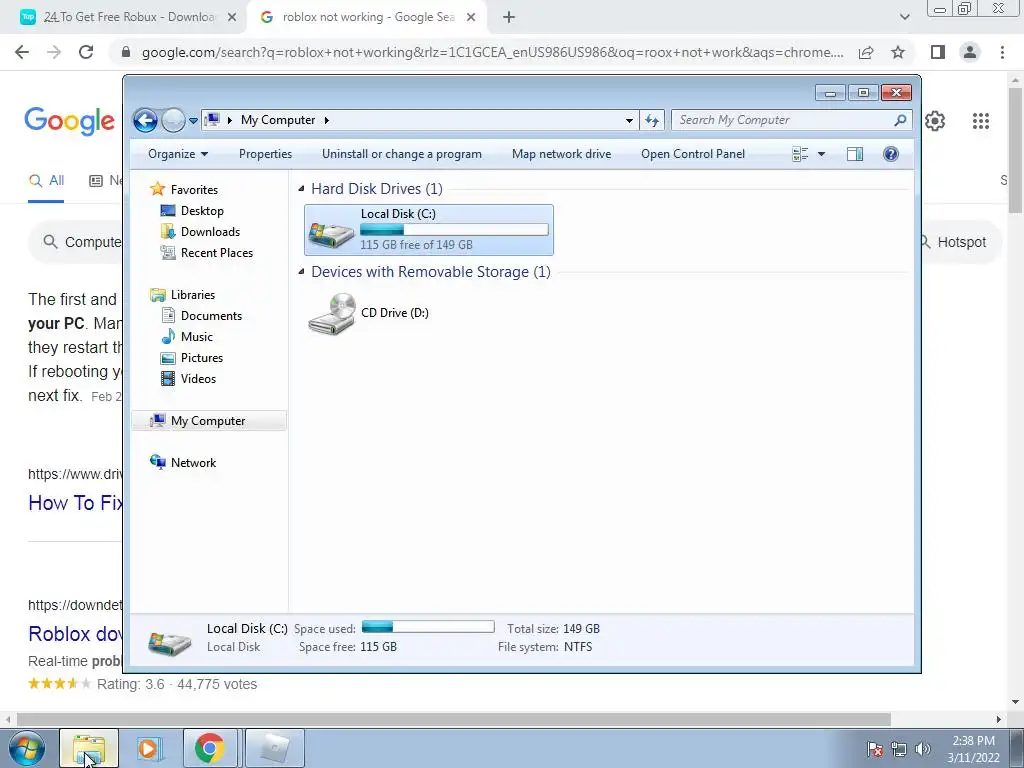Open Chrome three-dot menu
This screenshot has height=768, width=1024.
coord(1002,52)
